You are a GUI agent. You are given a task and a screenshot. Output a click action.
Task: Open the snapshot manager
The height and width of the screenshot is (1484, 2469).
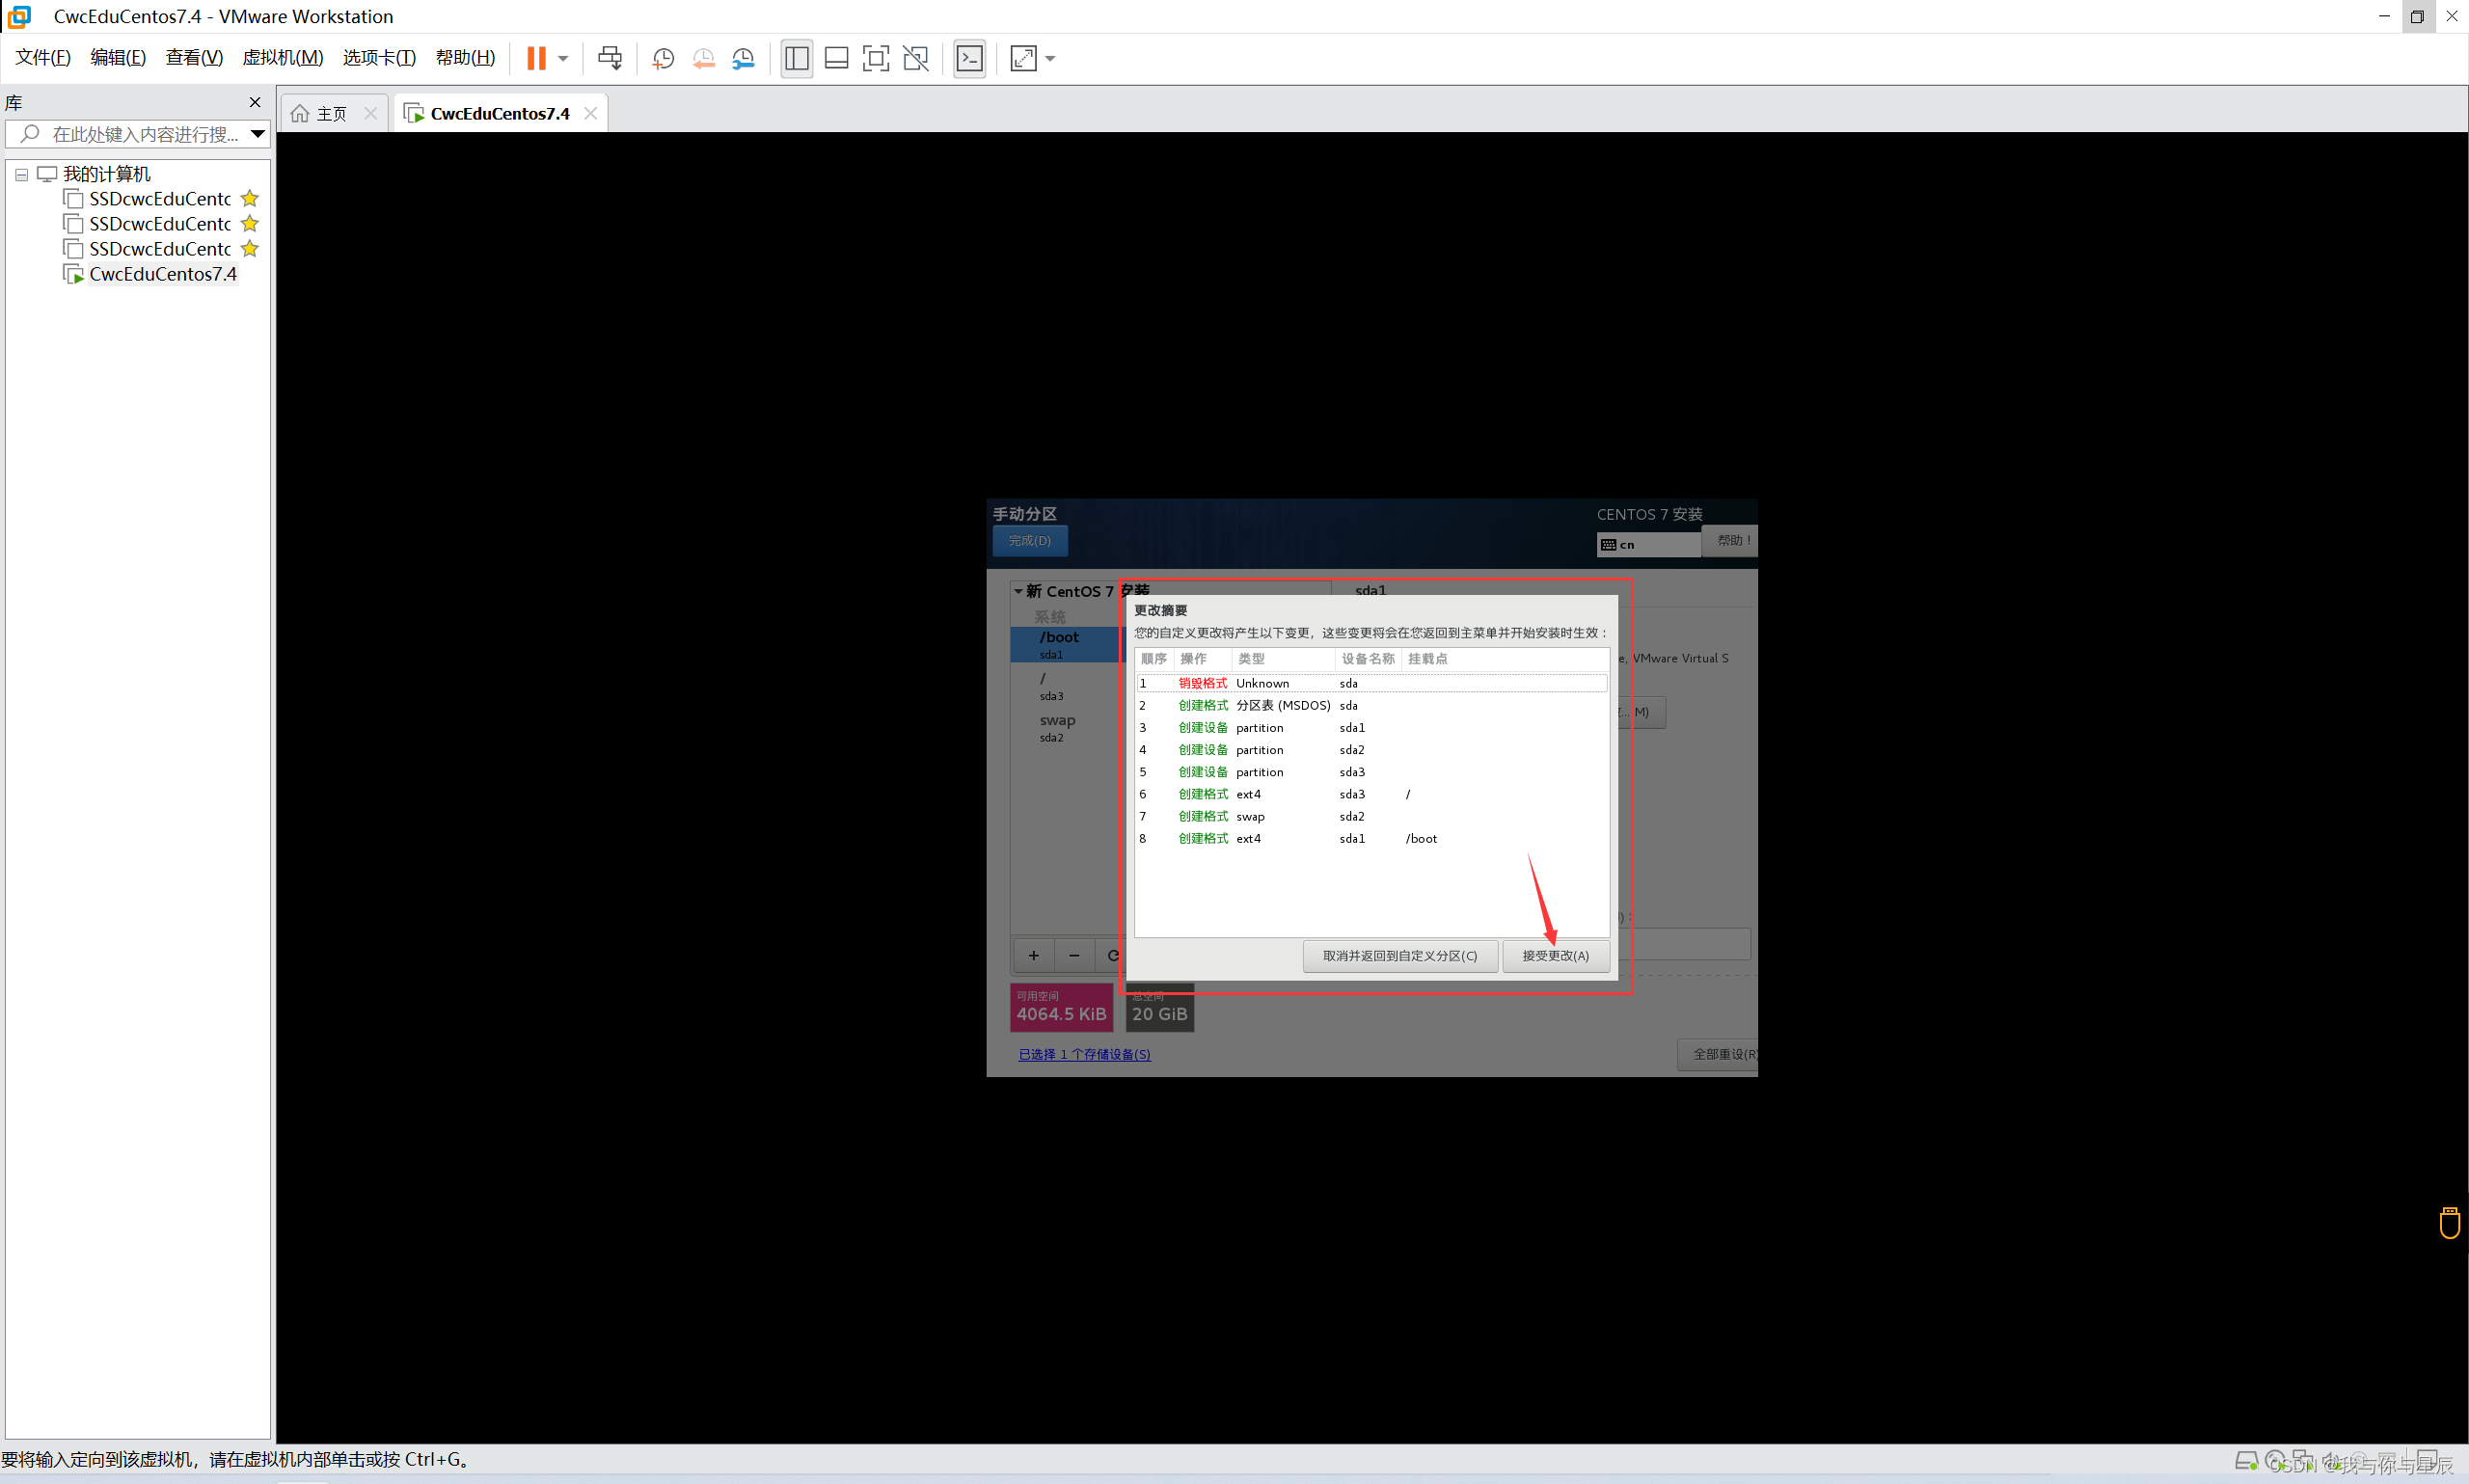743,58
